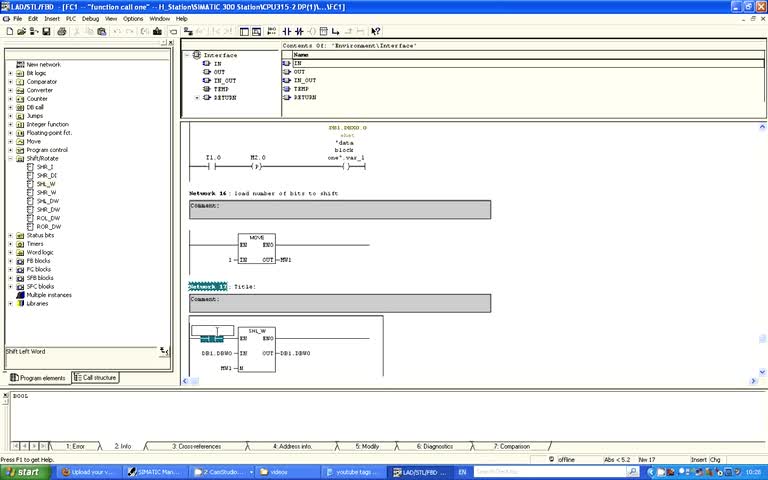This screenshot has height=480, width=768.
Task: Click New network in the elements tree
Action: coord(43,65)
